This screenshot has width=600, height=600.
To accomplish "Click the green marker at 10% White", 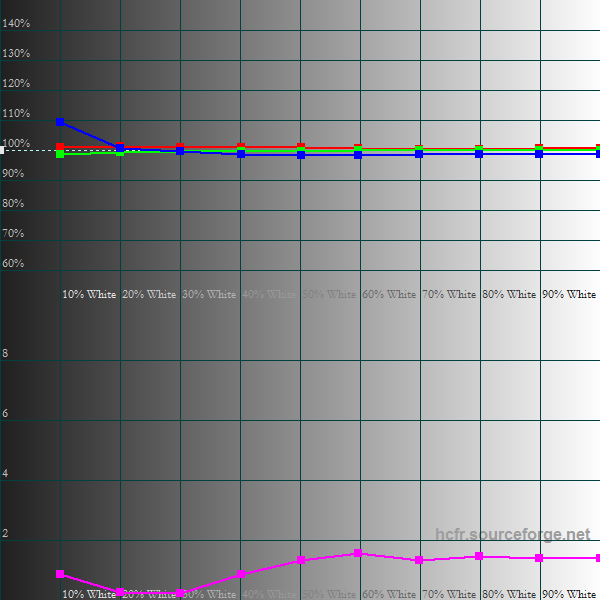I will pos(60,154).
